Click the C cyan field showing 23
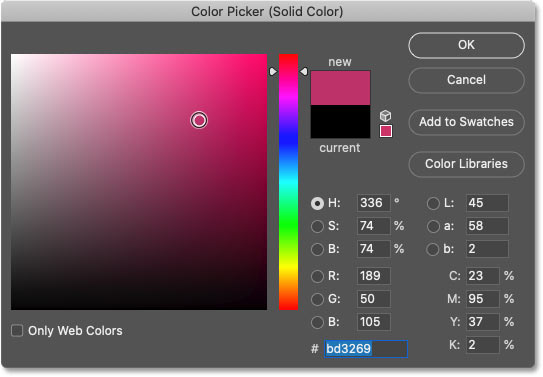Viewport: 543px width, 377px height. pos(483,276)
